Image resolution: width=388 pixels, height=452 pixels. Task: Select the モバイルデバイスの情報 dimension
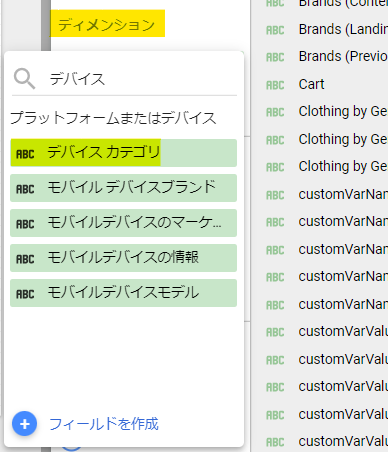123,258
